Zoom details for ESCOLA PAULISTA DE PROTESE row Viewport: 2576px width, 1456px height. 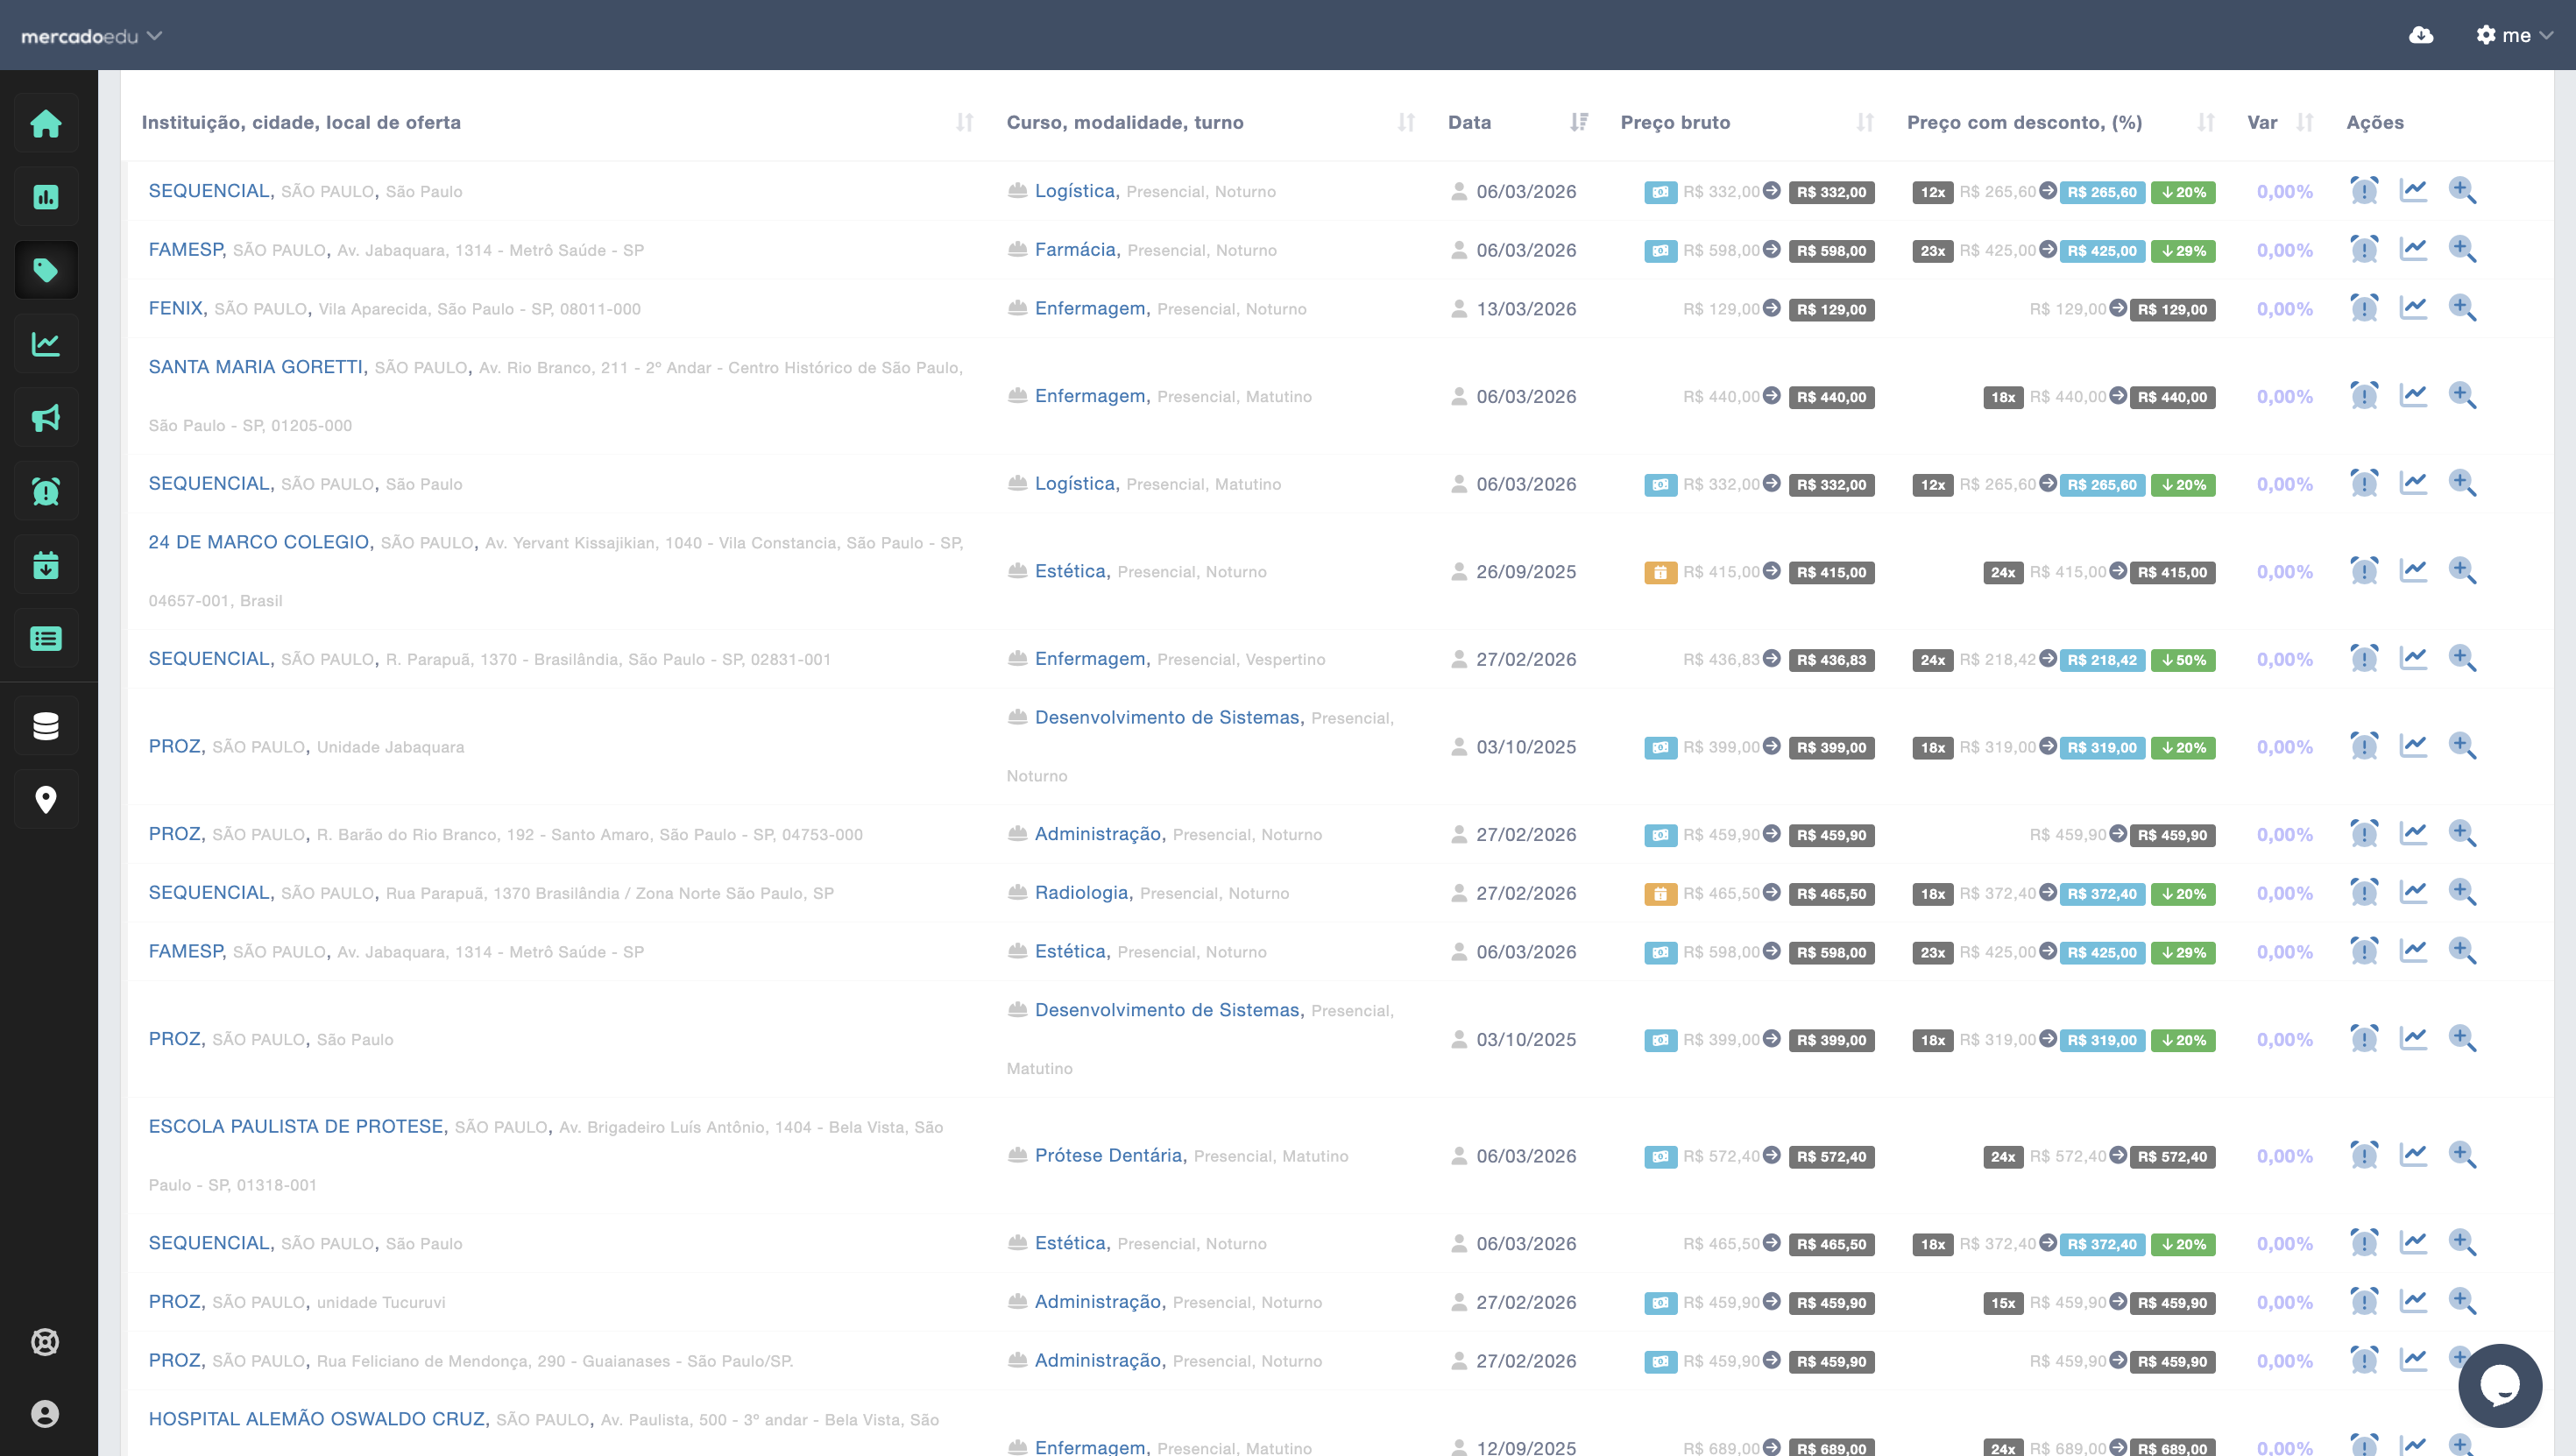[2462, 1155]
